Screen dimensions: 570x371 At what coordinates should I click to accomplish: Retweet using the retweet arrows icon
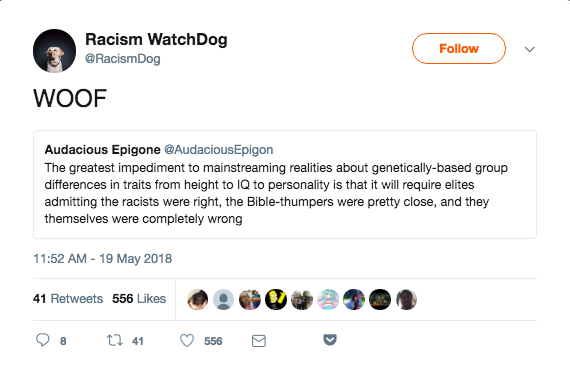coord(115,340)
